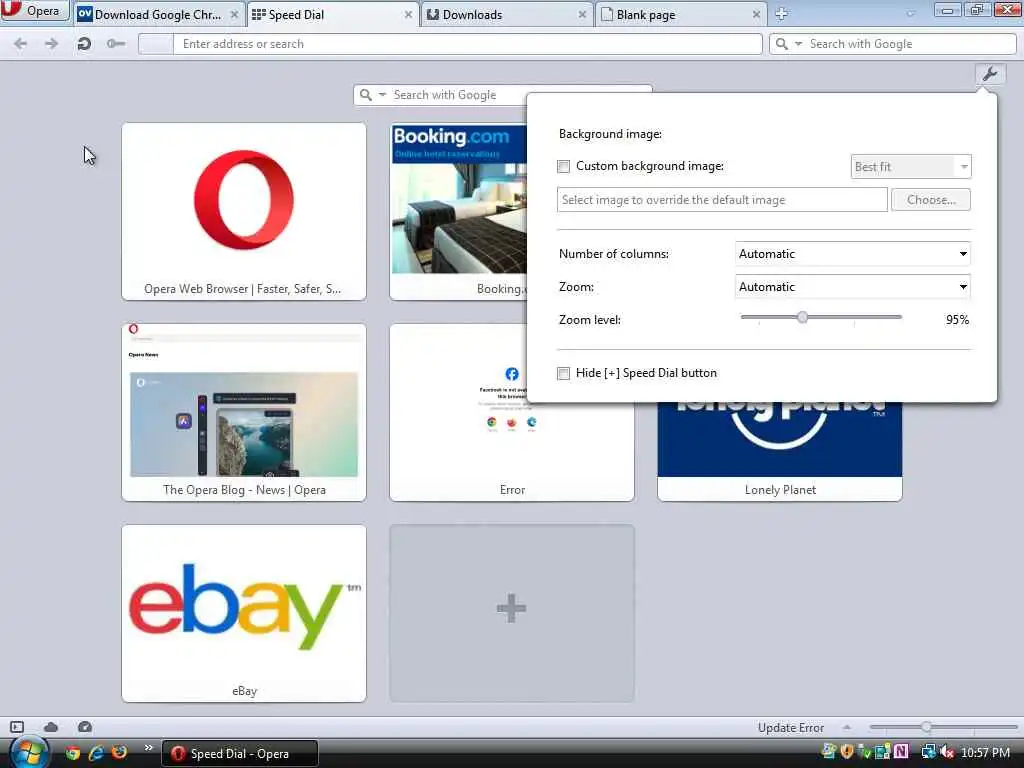Open the Booking.com speed dial
The width and height of the screenshot is (1024, 768).
458,211
